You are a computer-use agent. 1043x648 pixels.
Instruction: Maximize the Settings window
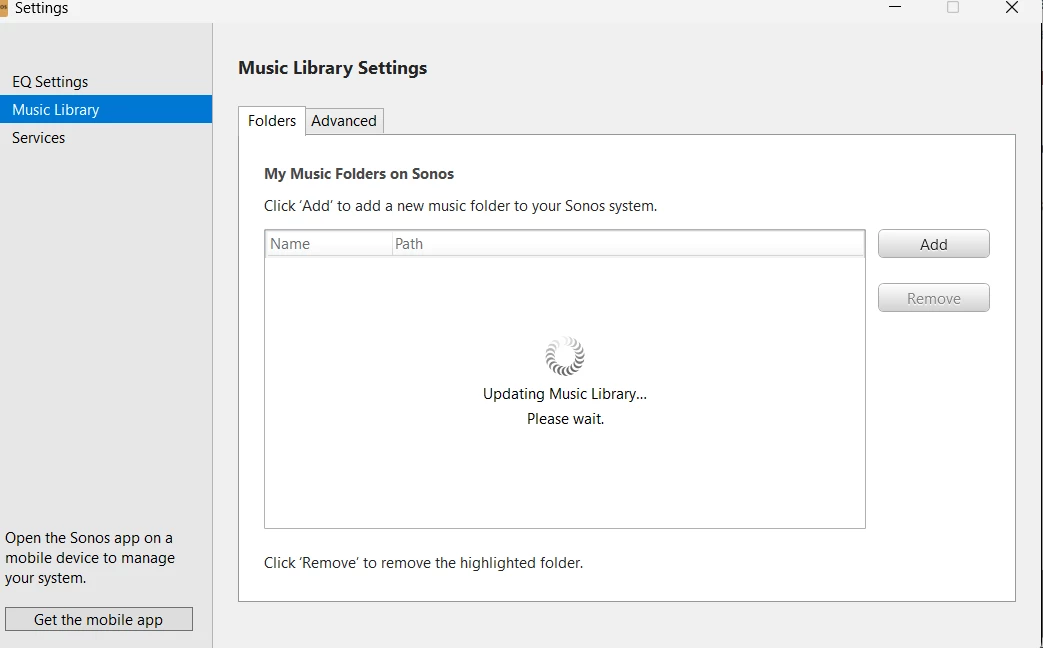(x=953, y=7)
